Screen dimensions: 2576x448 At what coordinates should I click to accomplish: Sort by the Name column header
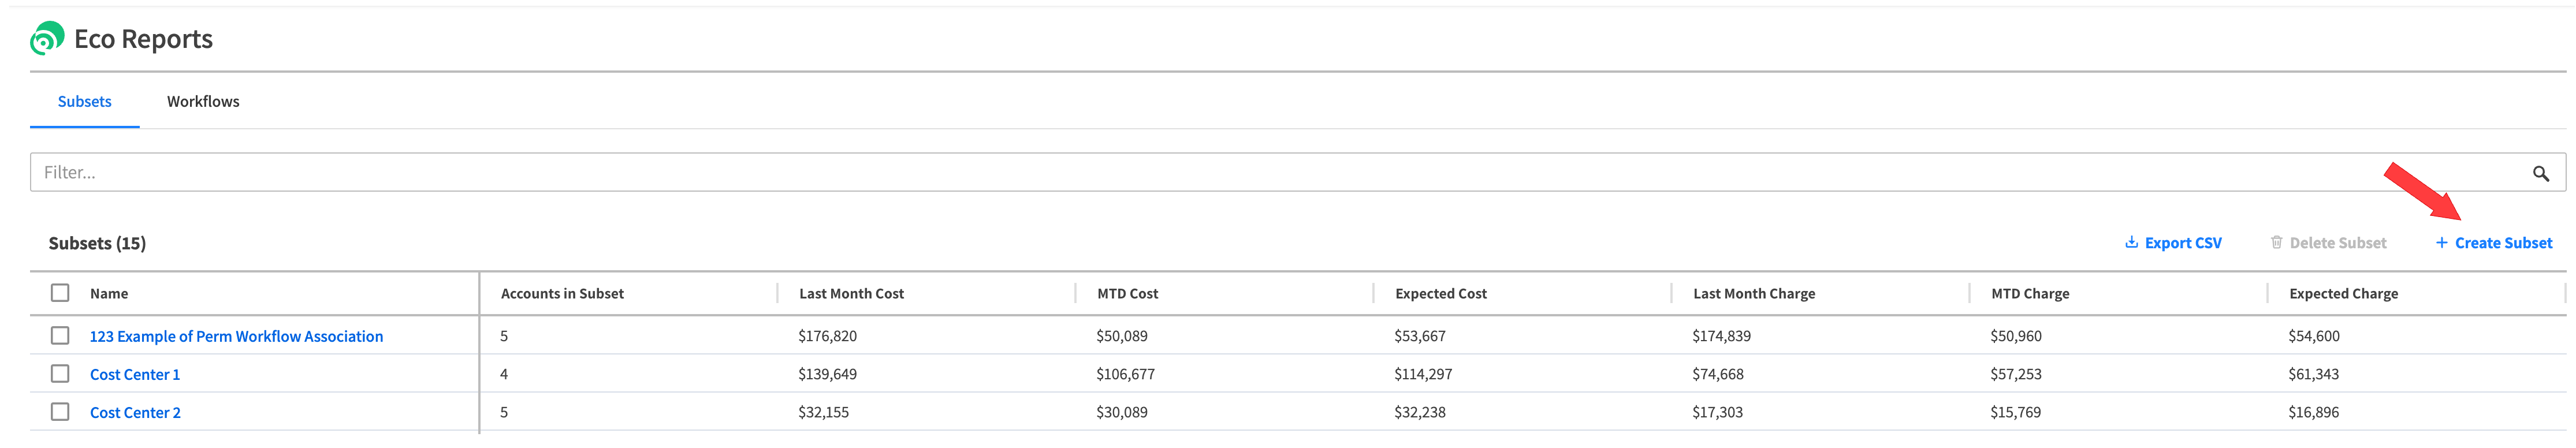pos(109,294)
